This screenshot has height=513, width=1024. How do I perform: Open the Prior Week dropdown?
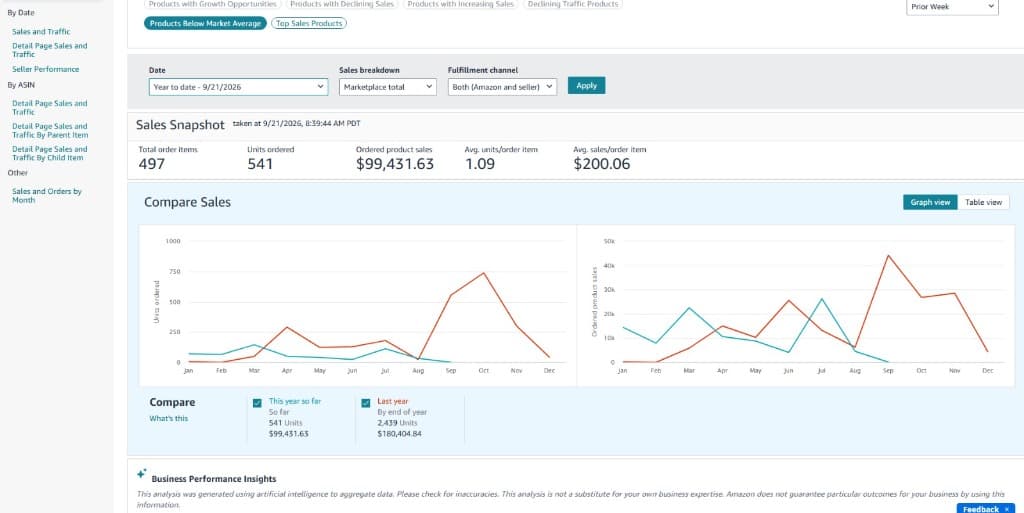(x=952, y=7)
